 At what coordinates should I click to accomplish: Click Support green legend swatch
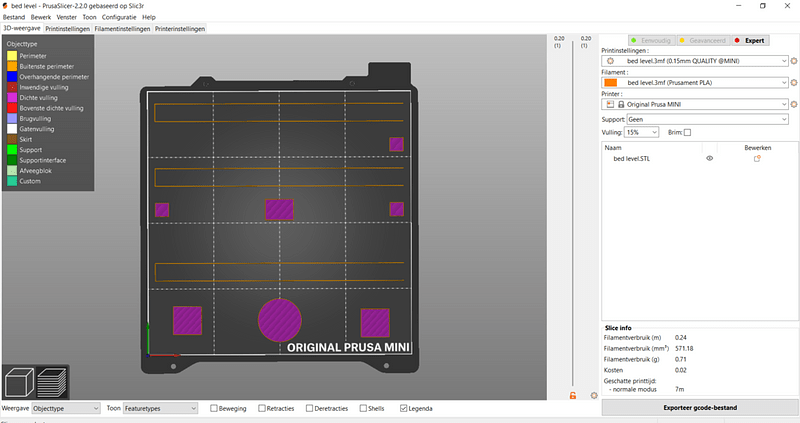click(x=12, y=150)
